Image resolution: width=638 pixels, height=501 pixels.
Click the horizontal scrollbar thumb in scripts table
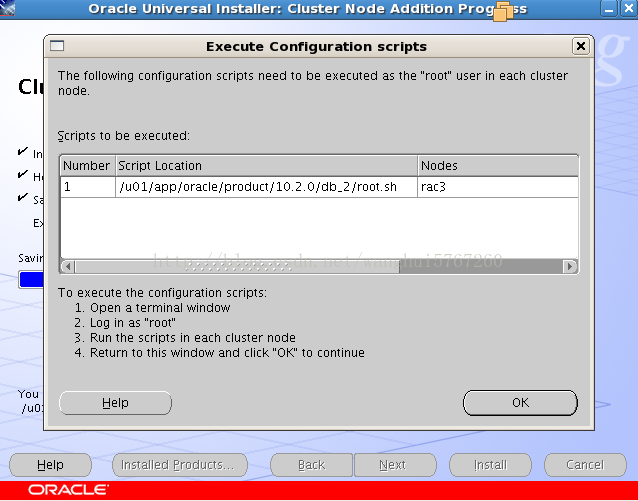[x=237, y=267]
